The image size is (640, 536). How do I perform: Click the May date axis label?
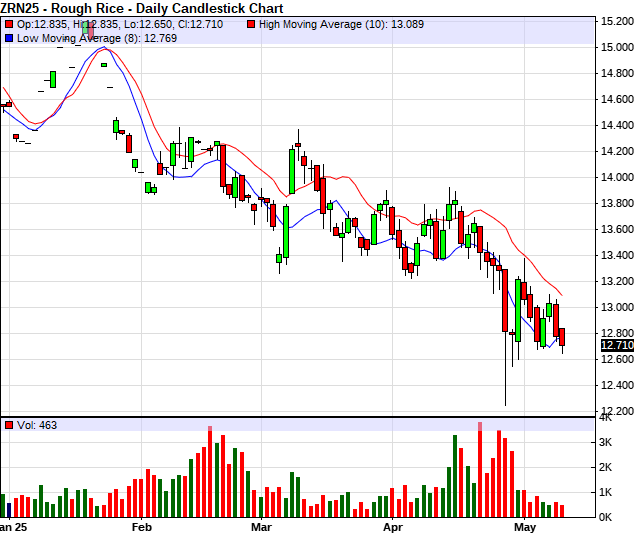pyautogui.click(x=525, y=527)
